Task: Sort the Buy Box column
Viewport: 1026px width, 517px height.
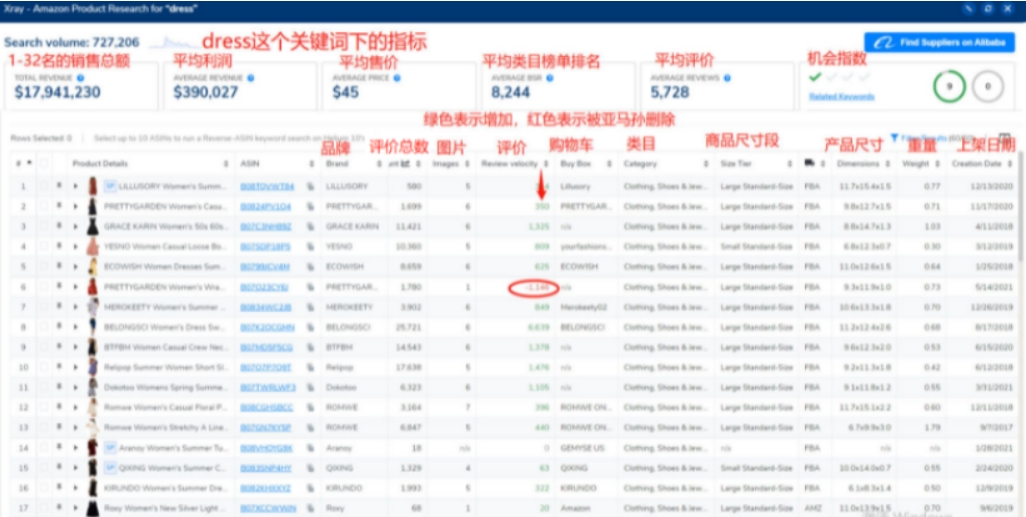Action: point(609,164)
